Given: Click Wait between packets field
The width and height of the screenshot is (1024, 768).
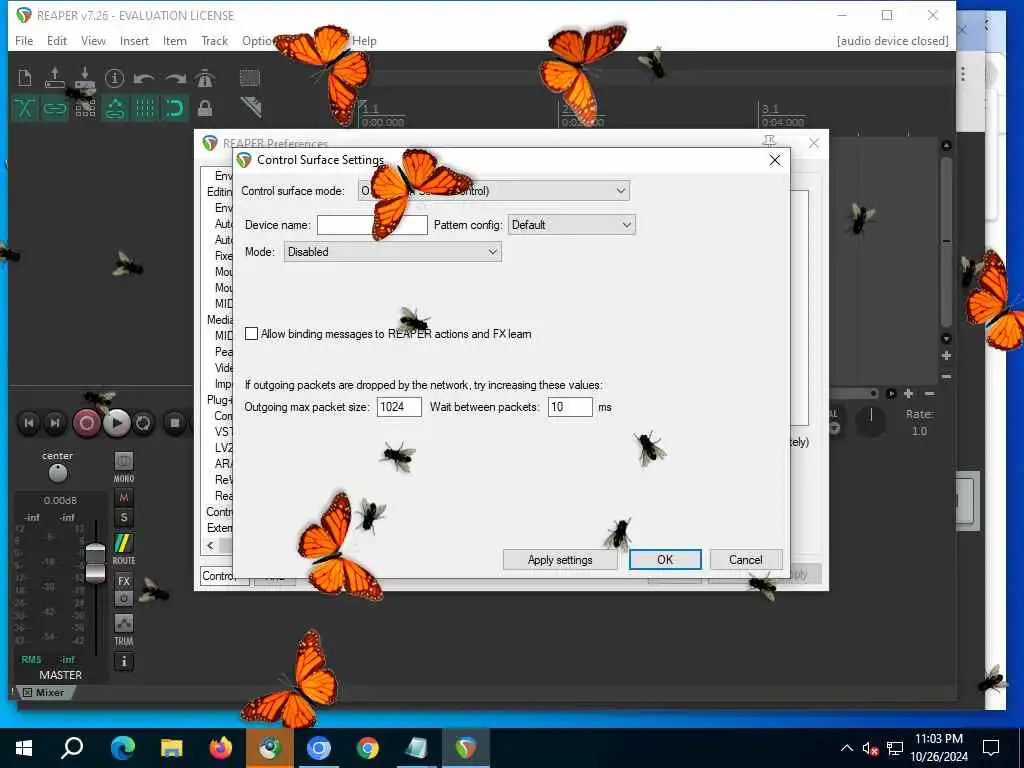Looking at the screenshot, I should tap(570, 407).
